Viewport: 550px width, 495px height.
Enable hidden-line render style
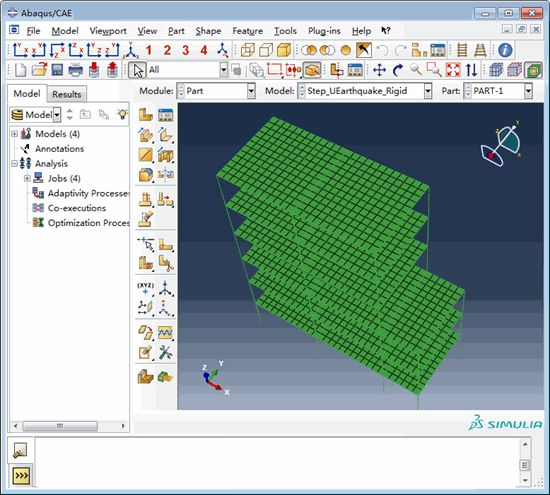[266, 50]
